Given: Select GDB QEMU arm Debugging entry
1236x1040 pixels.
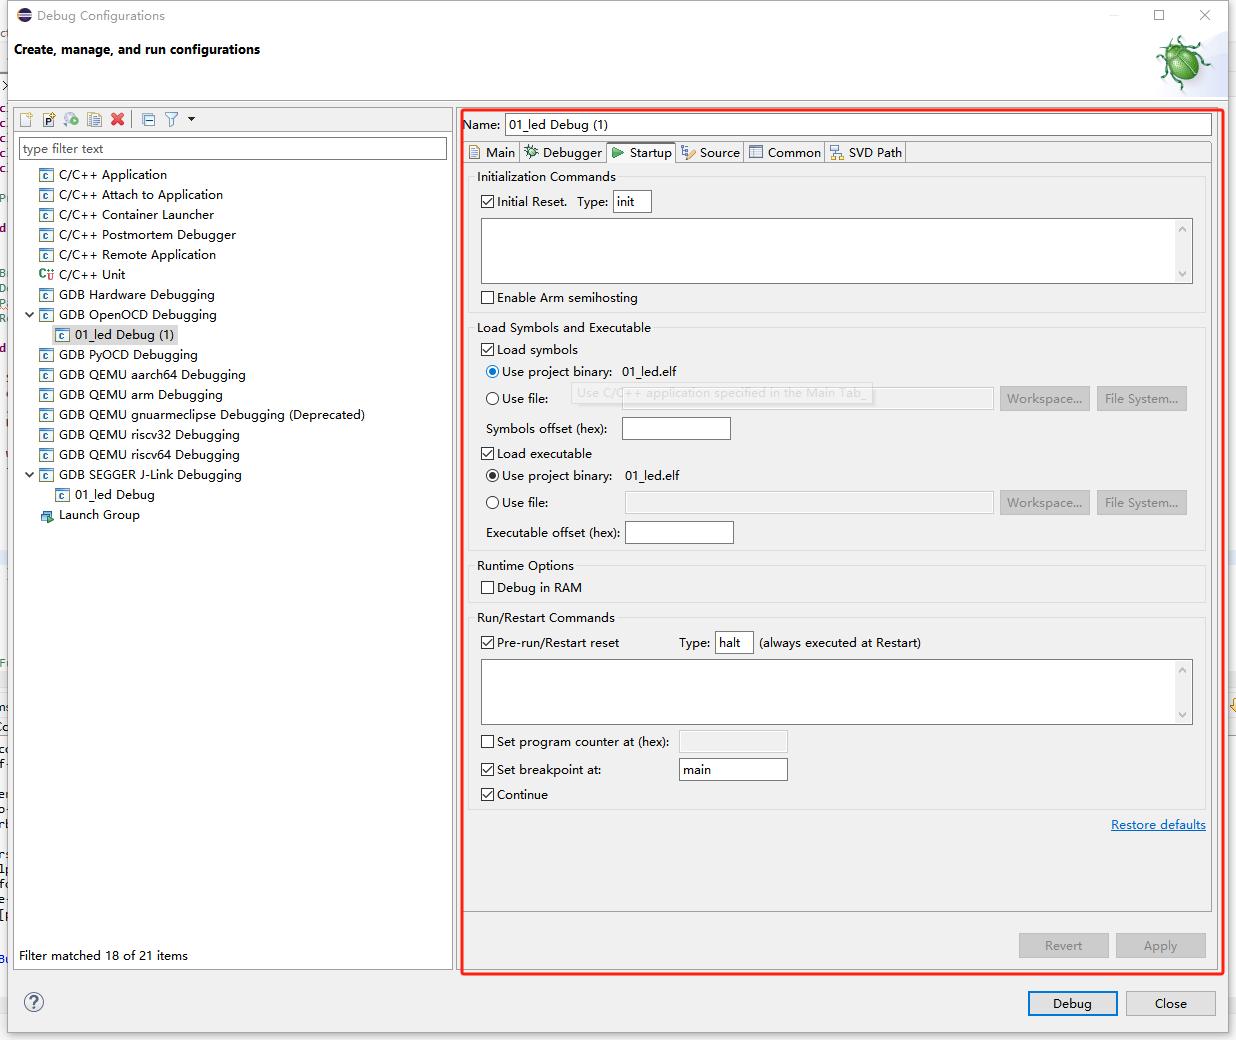Looking at the screenshot, I should (x=140, y=395).
